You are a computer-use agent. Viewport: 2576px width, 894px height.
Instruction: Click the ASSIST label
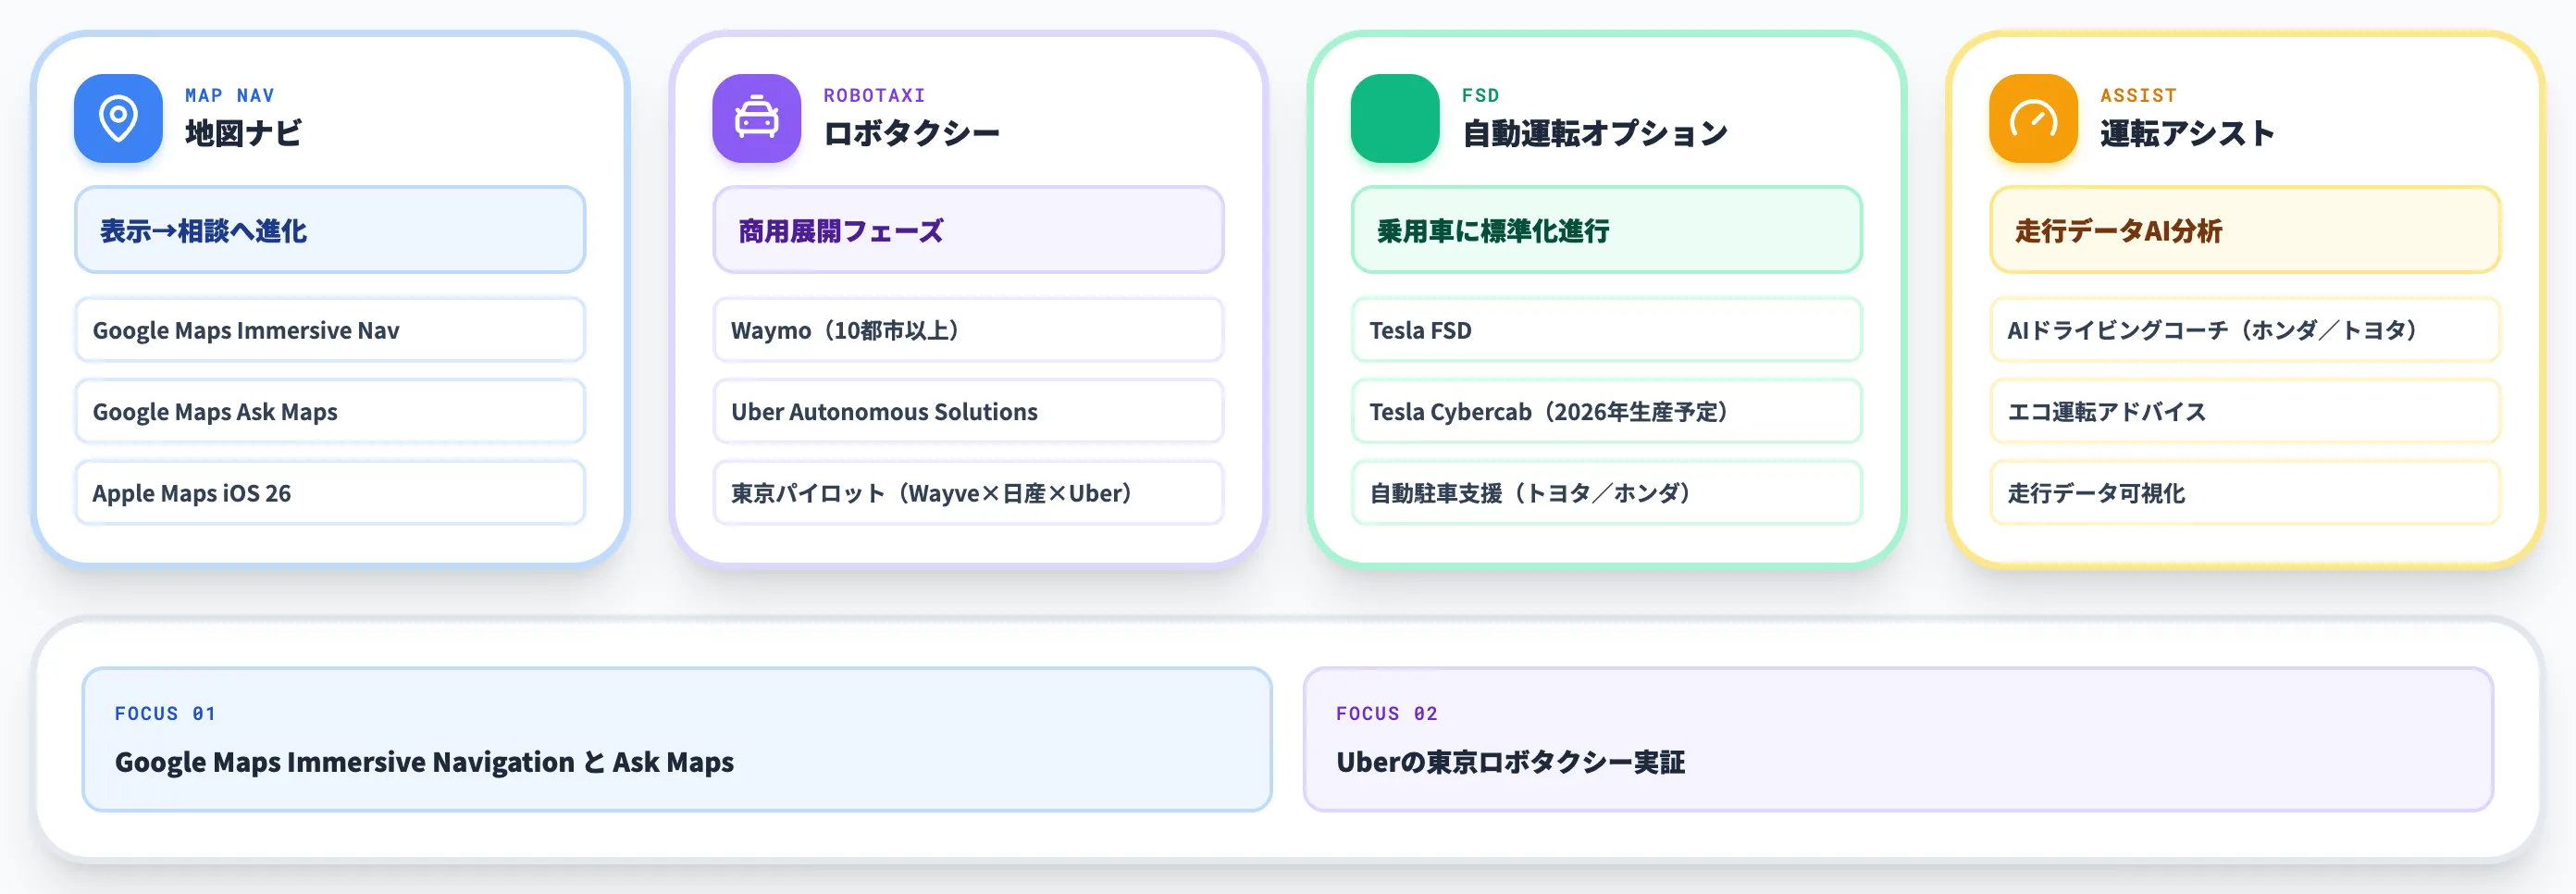(x=2138, y=95)
